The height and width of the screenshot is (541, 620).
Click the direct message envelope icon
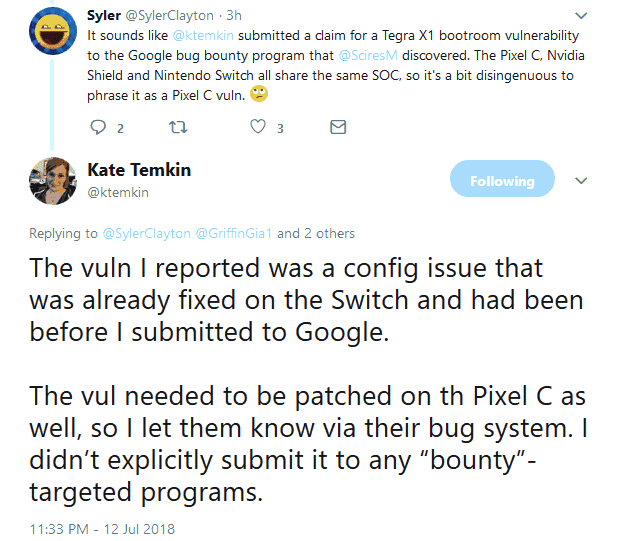tap(338, 127)
